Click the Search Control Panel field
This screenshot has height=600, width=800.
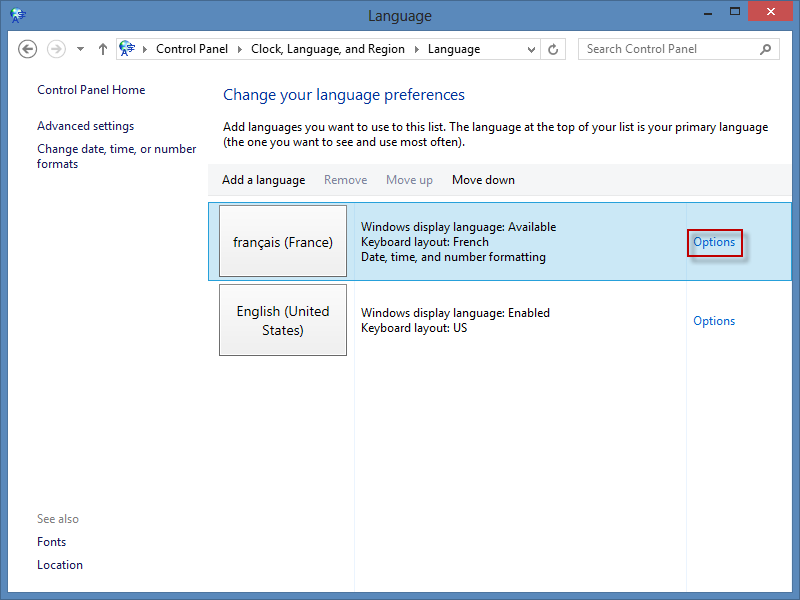(x=666, y=49)
